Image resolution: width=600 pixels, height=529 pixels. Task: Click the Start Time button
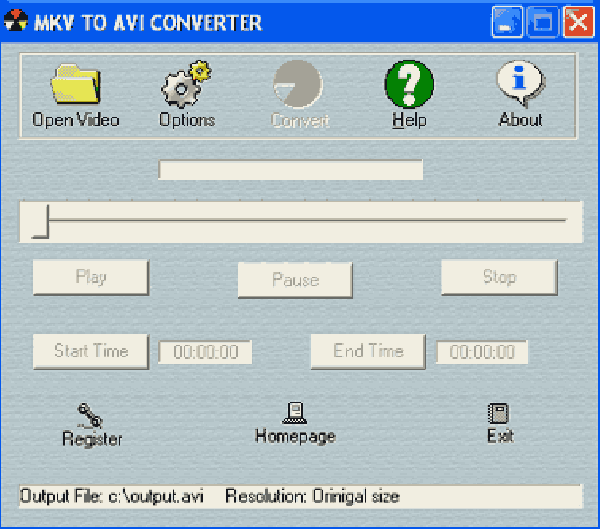coord(91,351)
